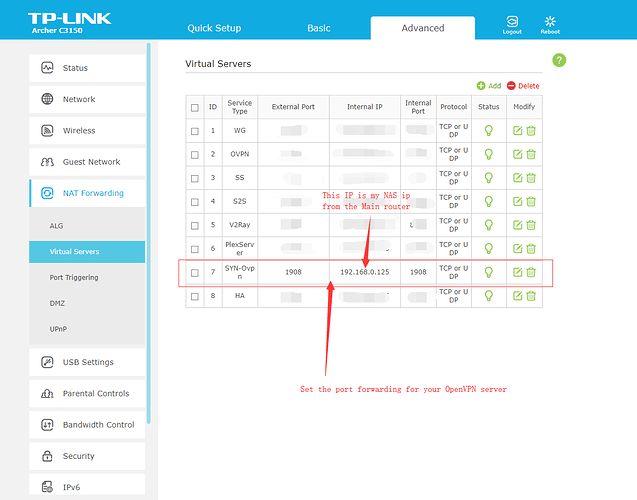Delete the HA entry using trash icon
Viewport: 637px width, 500px height.
coord(531,296)
